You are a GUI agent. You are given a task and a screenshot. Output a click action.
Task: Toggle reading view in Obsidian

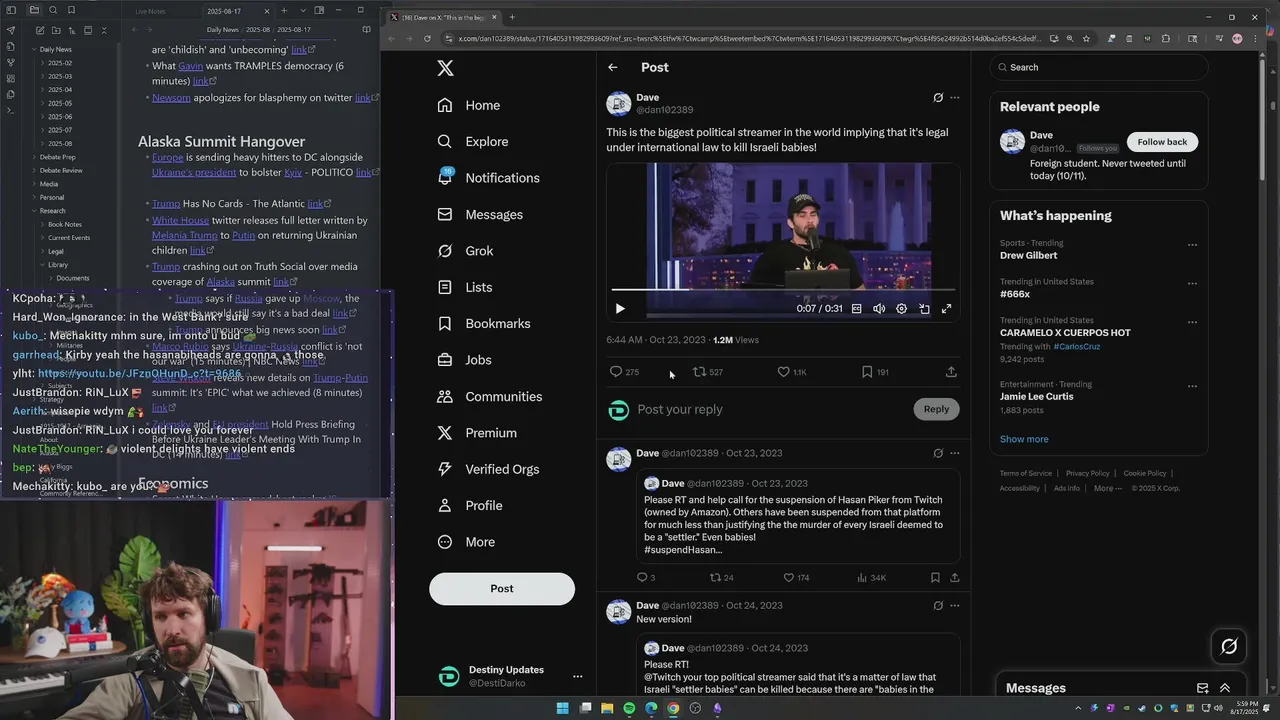(x=367, y=30)
